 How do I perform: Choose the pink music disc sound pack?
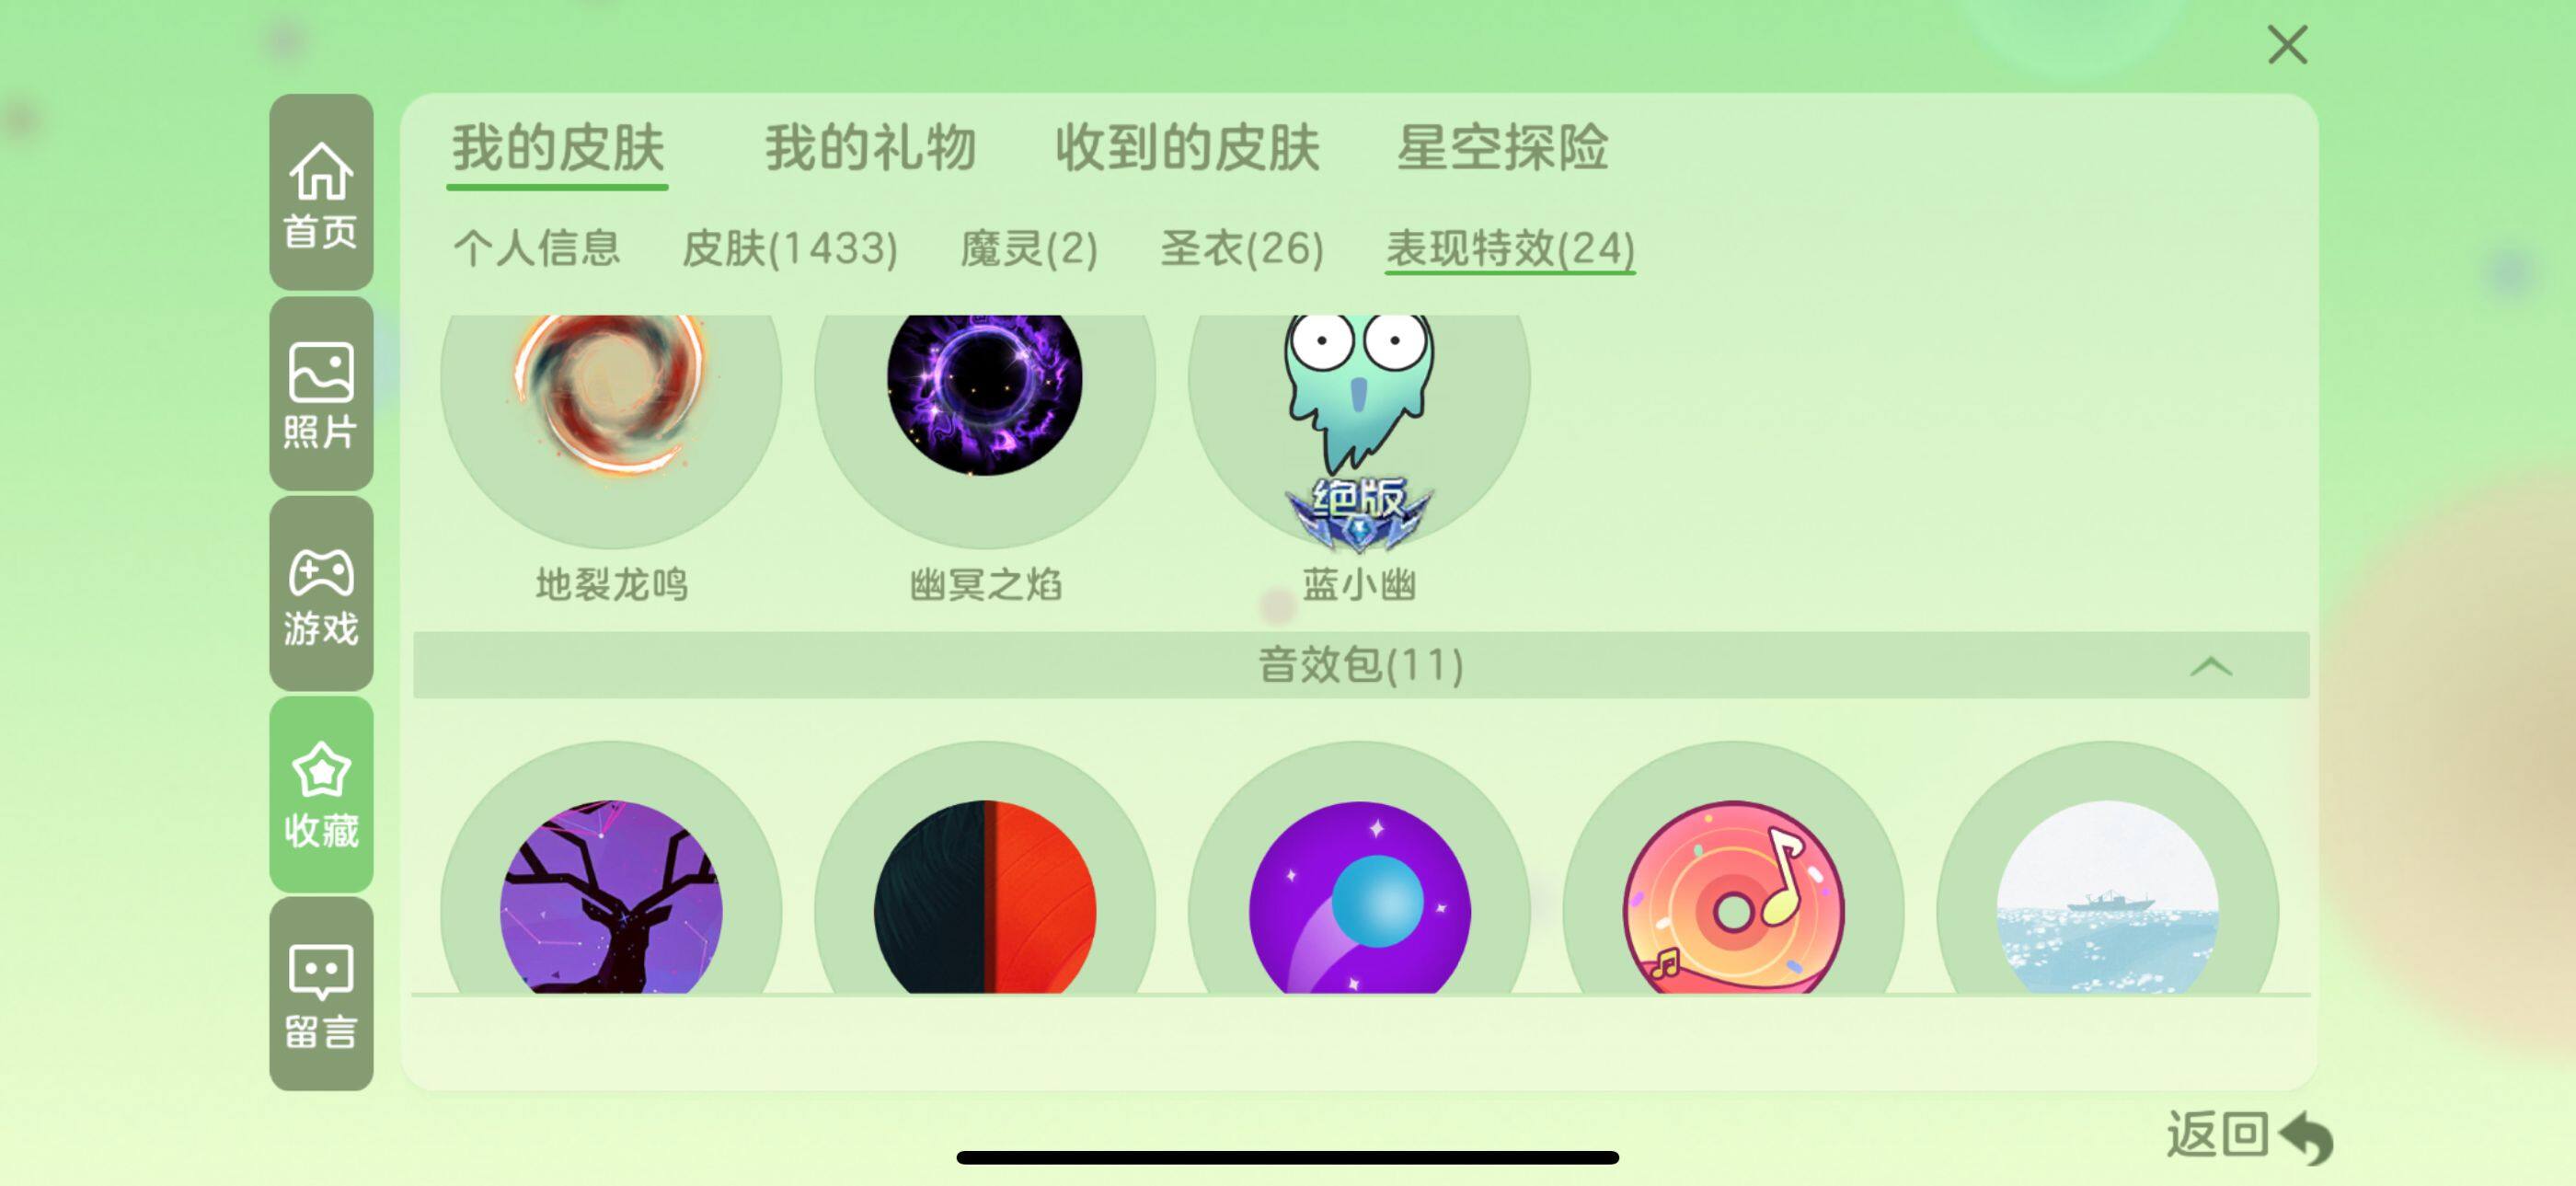coord(1733,895)
